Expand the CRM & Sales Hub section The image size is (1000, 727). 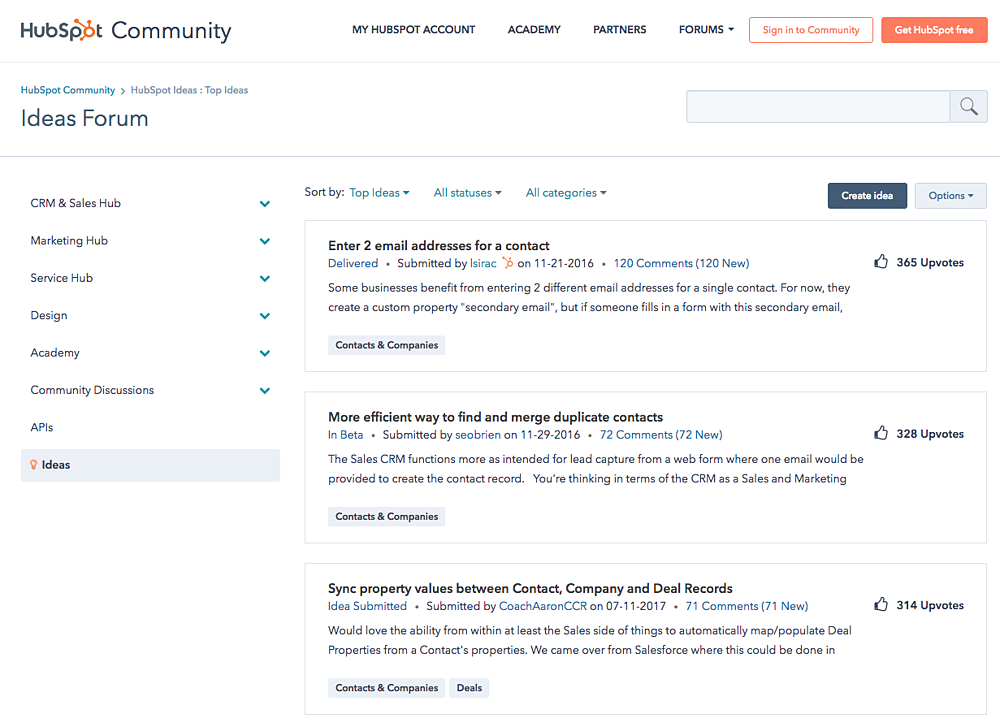pyautogui.click(x=265, y=204)
